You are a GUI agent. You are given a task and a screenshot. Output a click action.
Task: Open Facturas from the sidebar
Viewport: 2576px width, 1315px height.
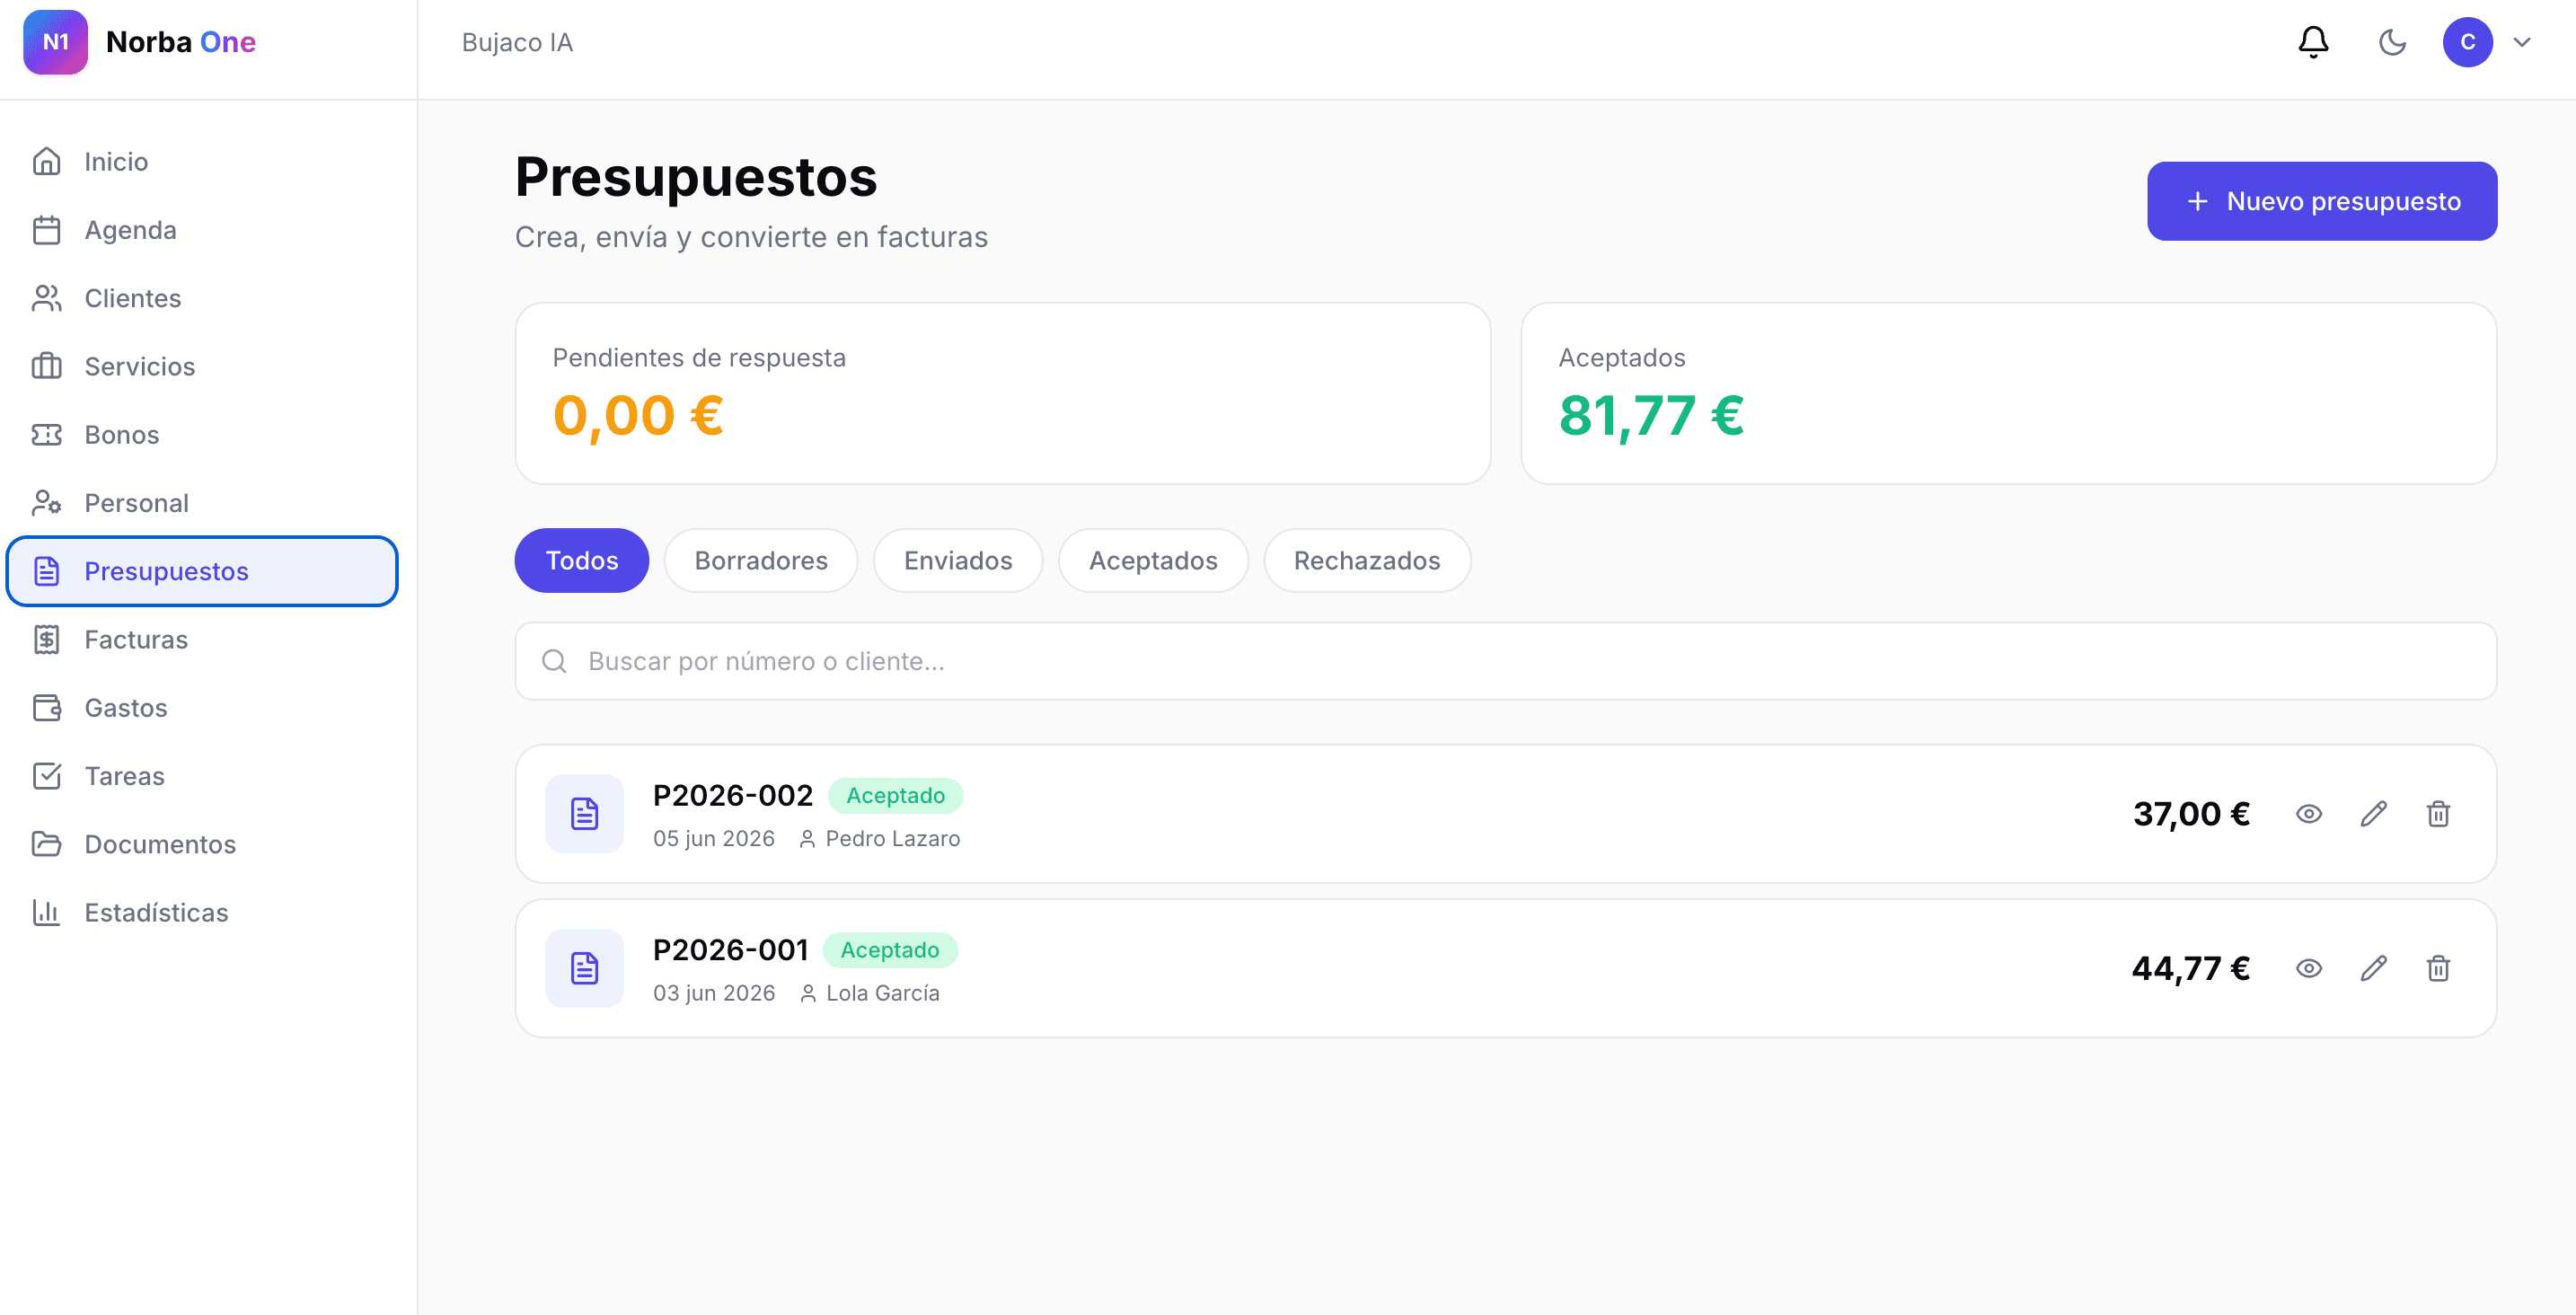pos(202,639)
